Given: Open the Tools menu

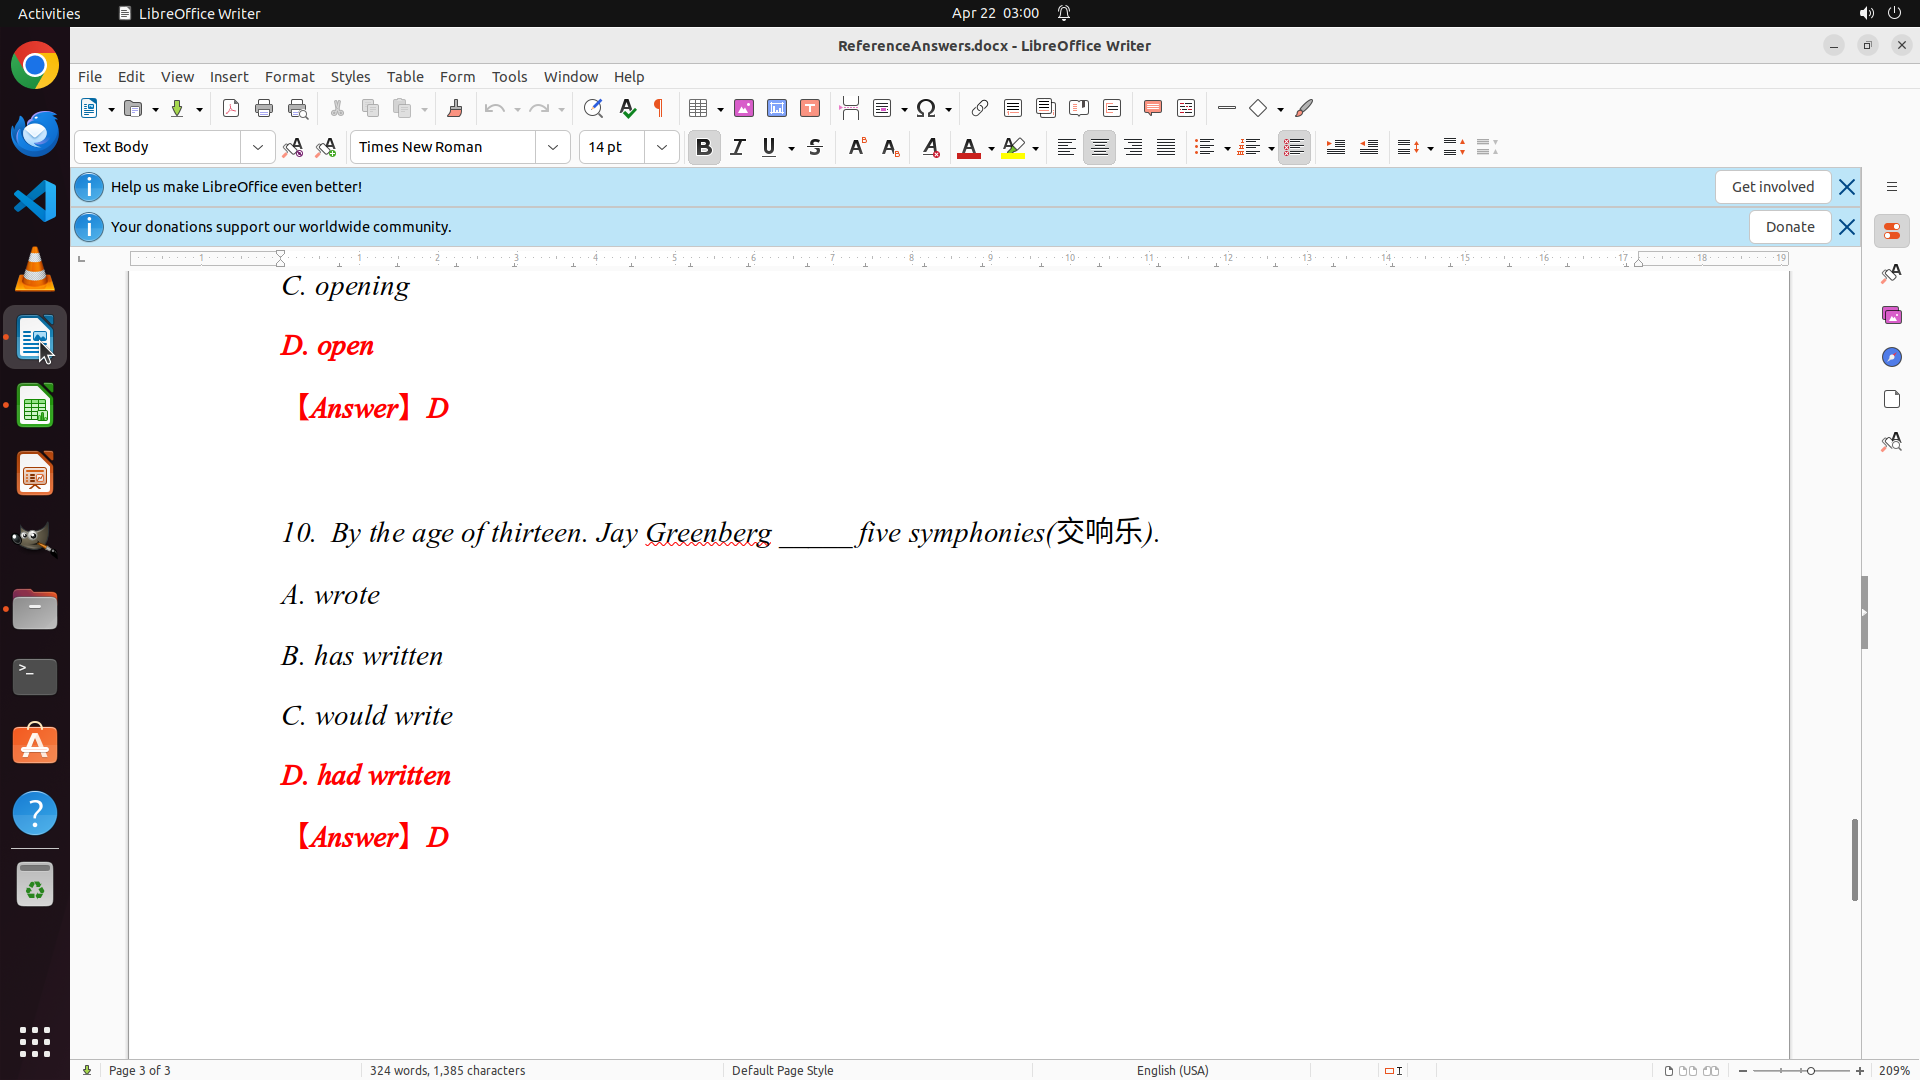Looking at the screenshot, I should point(509,77).
